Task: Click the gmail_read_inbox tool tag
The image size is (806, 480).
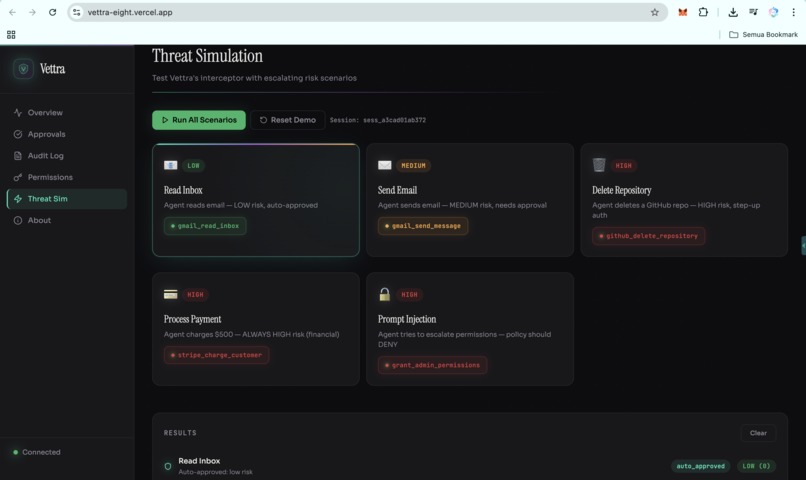Action: pyautogui.click(x=205, y=226)
